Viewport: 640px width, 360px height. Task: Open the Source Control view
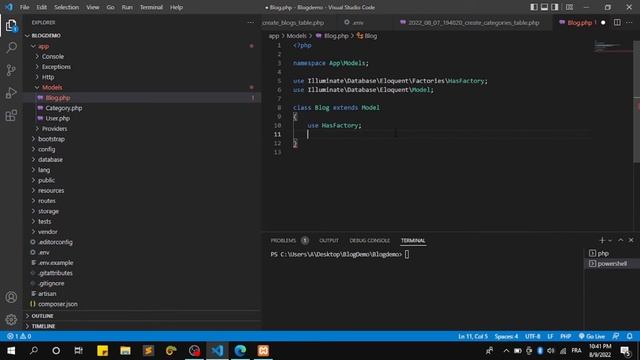[11, 70]
